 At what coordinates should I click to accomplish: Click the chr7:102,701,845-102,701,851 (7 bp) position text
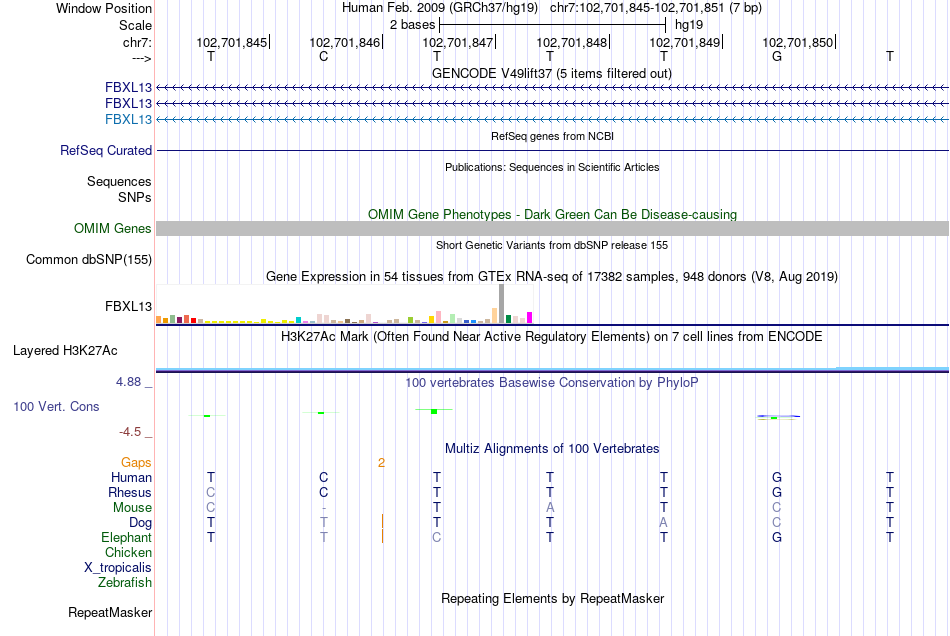[656, 8]
